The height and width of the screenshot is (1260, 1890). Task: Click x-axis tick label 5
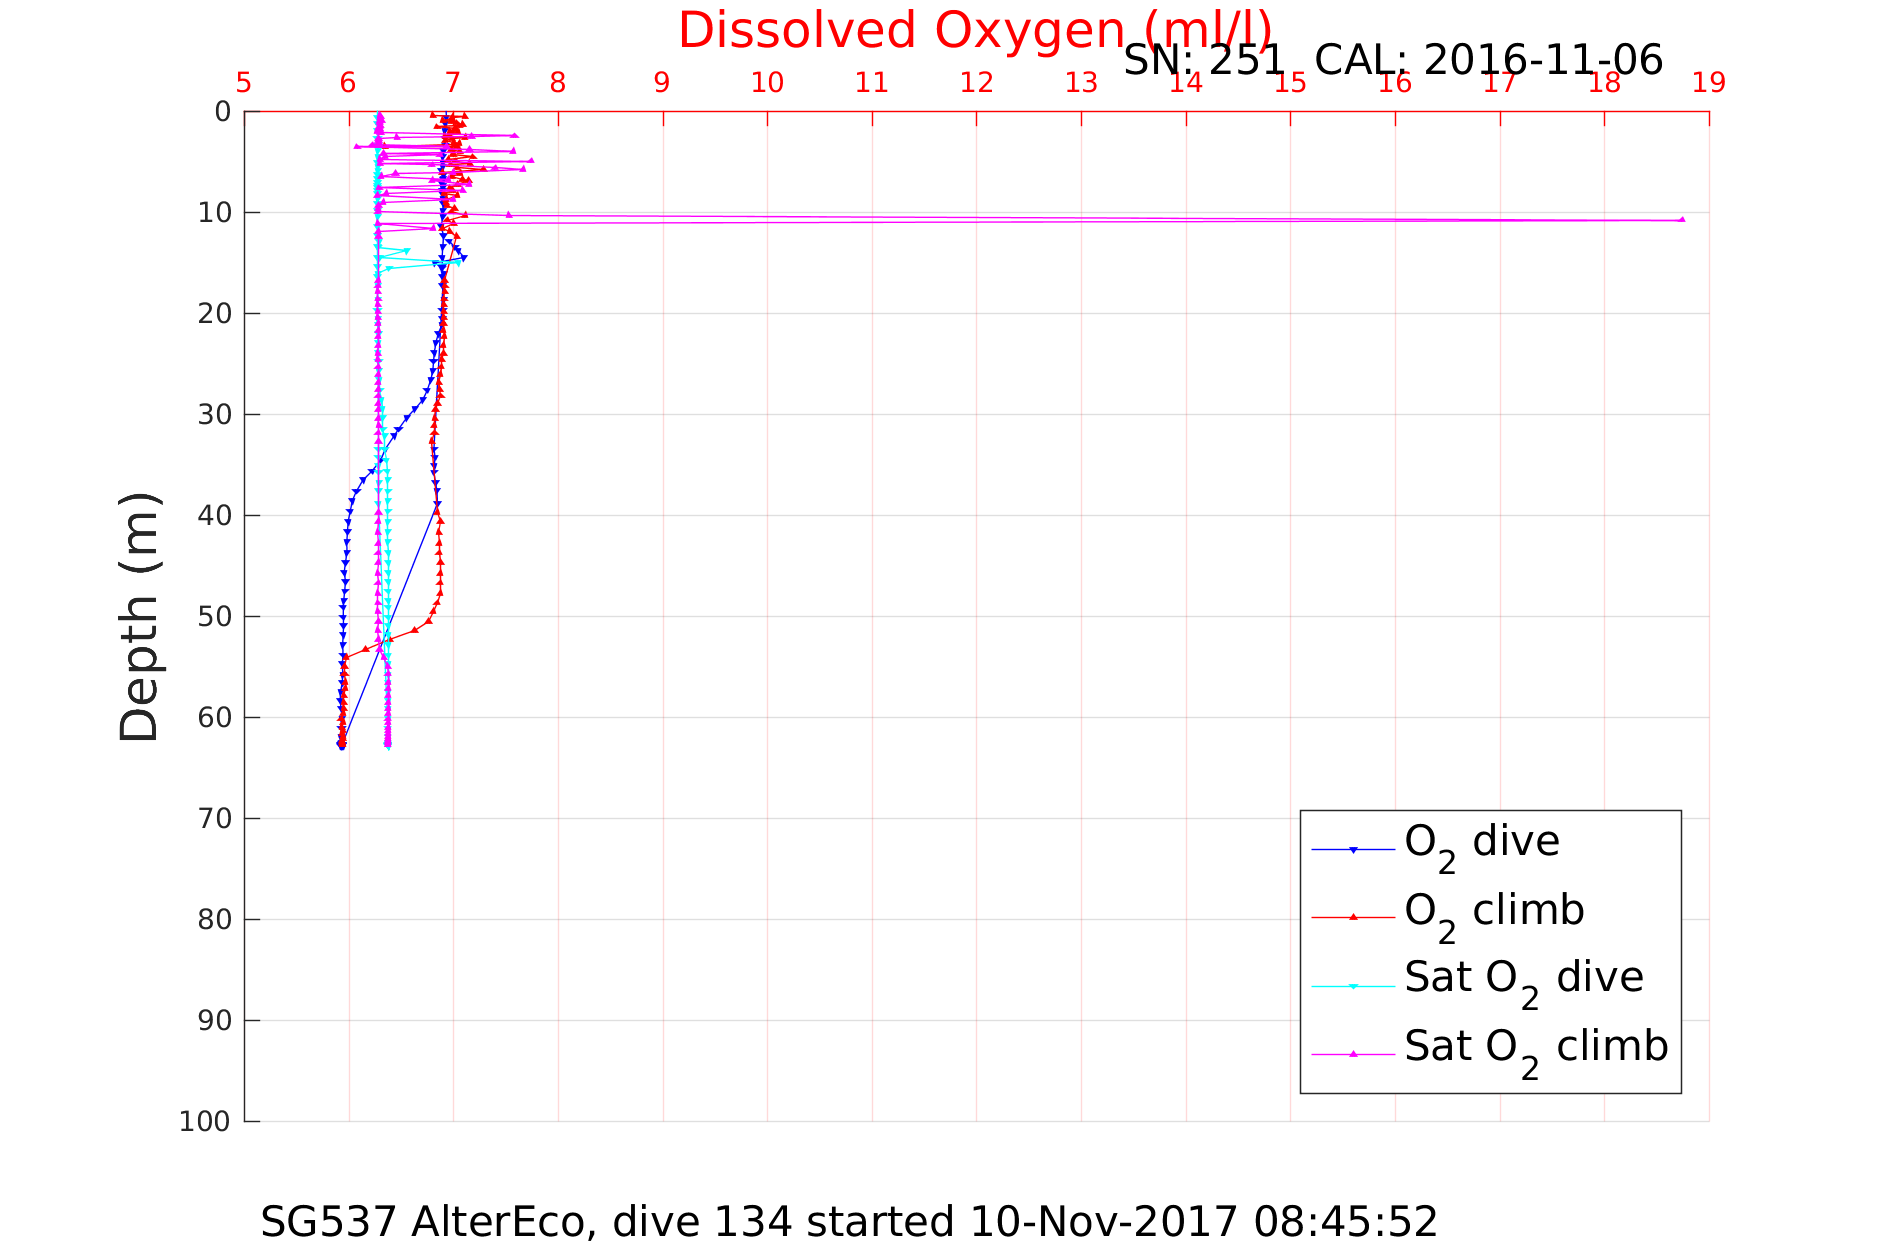tap(244, 83)
